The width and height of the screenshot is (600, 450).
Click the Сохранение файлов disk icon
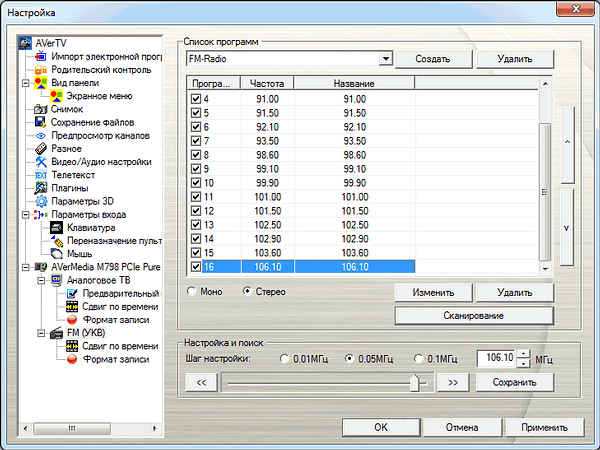tap(41, 122)
